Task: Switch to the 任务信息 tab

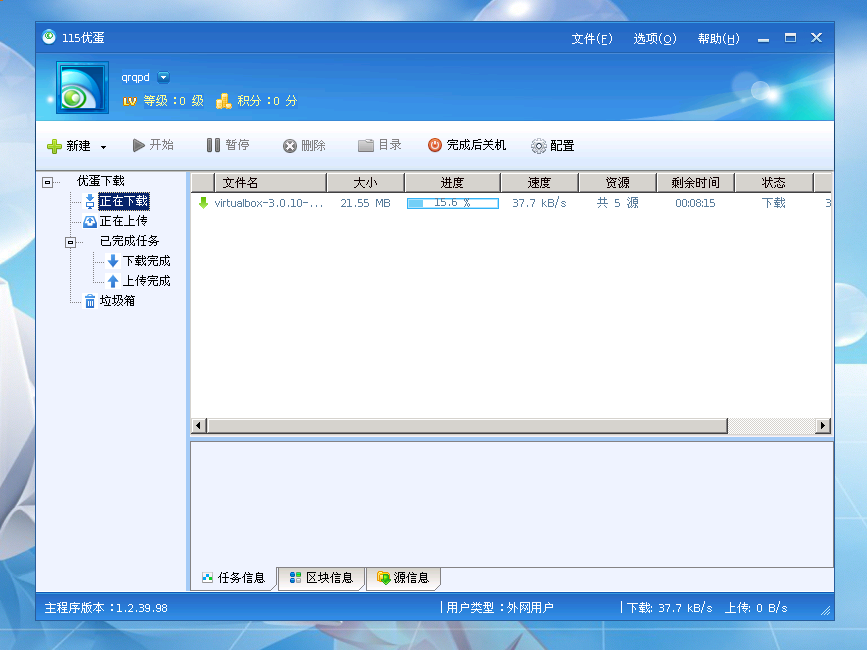Action: [234, 578]
